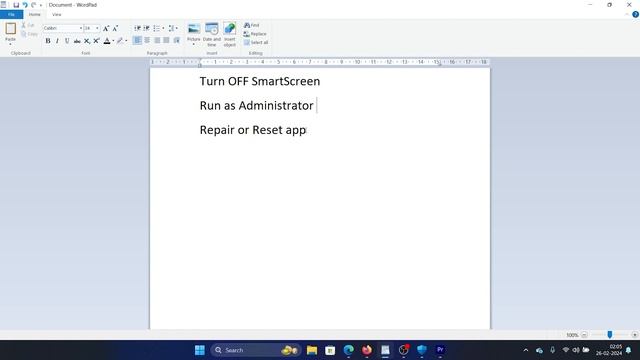The image size is (640, 360).
Task: Apply the text highlight marker
Action: tap(120, 41)
